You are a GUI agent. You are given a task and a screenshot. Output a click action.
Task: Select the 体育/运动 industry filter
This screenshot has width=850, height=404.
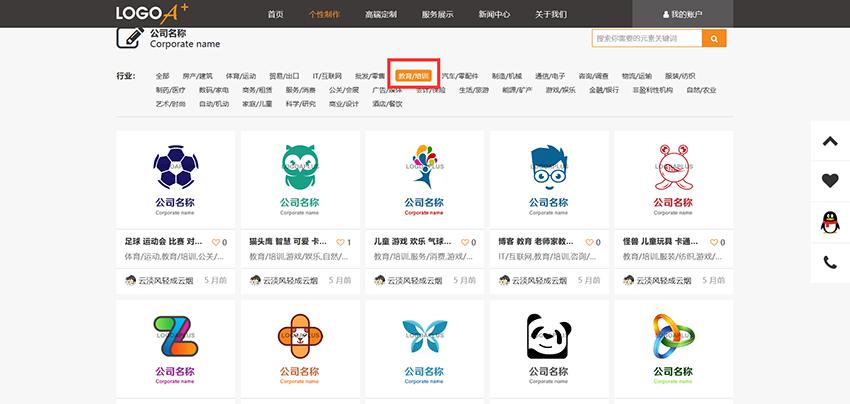coord(241,76)
